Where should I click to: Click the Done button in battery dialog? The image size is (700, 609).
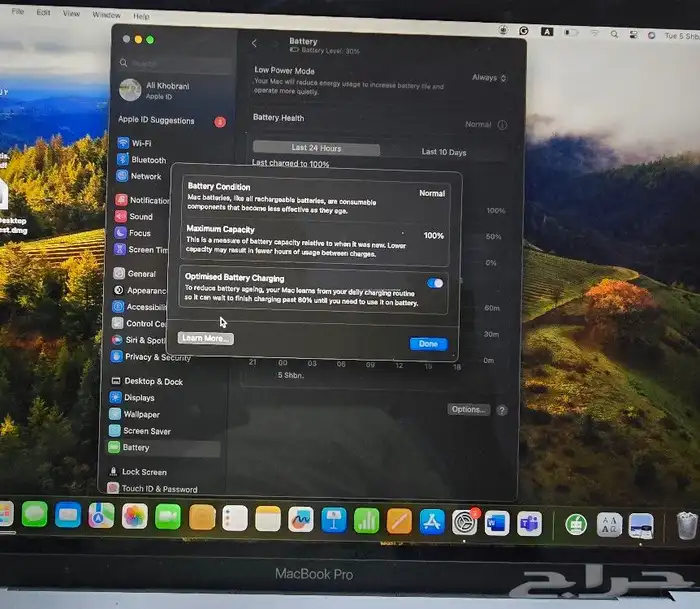click(428, 344)
